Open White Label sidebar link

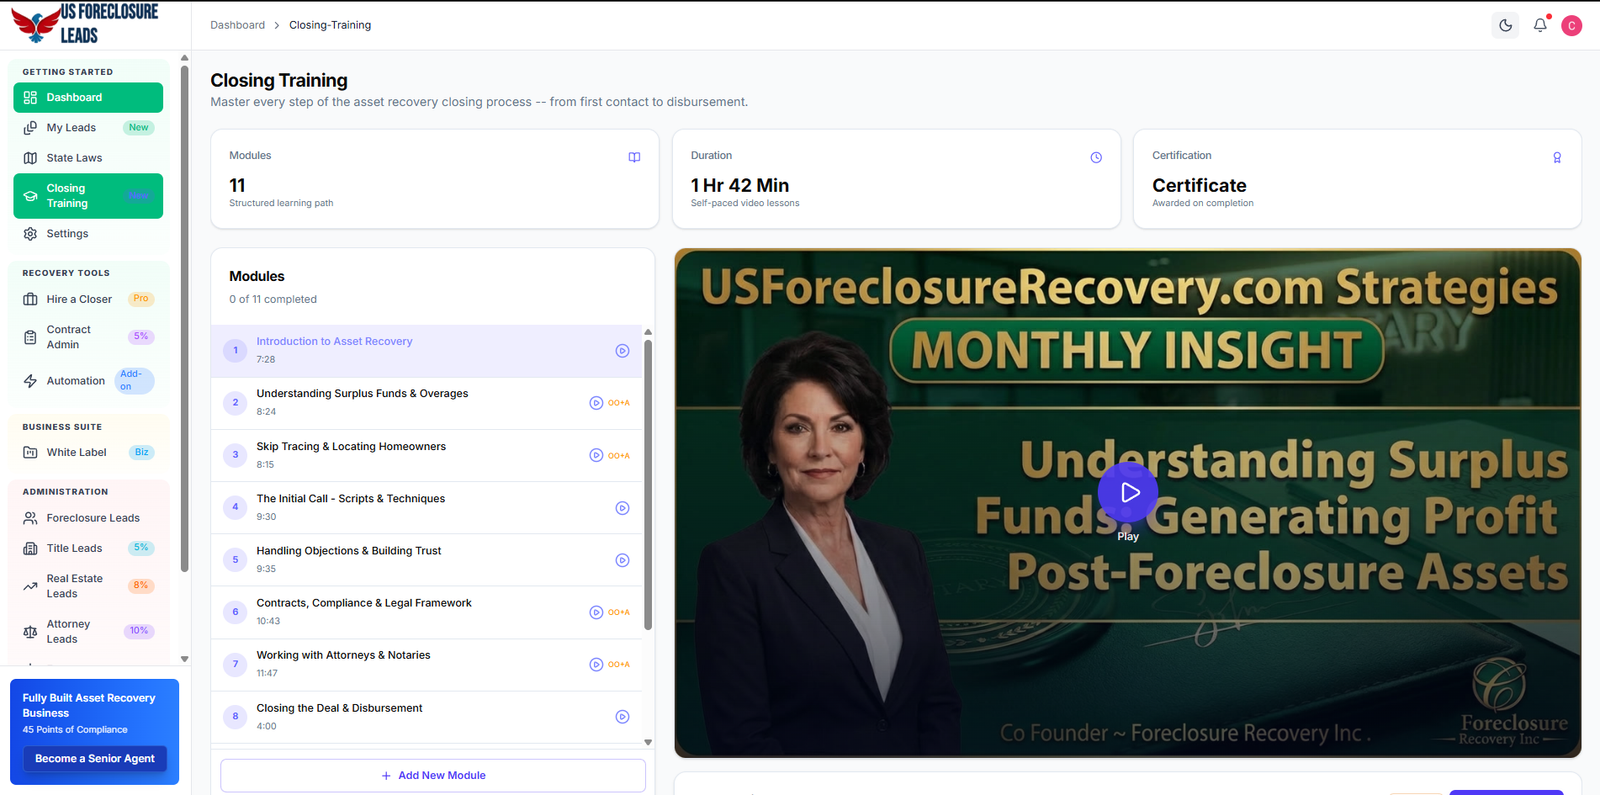point(88,452)
